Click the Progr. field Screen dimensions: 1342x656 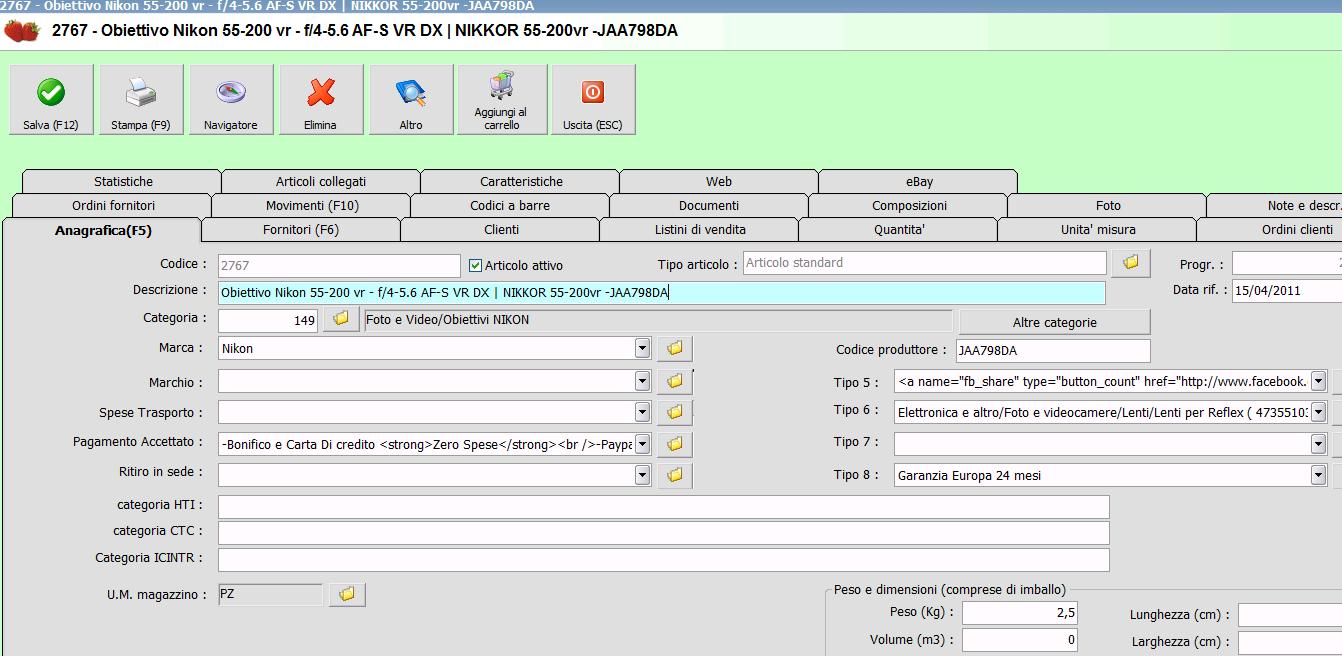click(x=1287, y=263)
